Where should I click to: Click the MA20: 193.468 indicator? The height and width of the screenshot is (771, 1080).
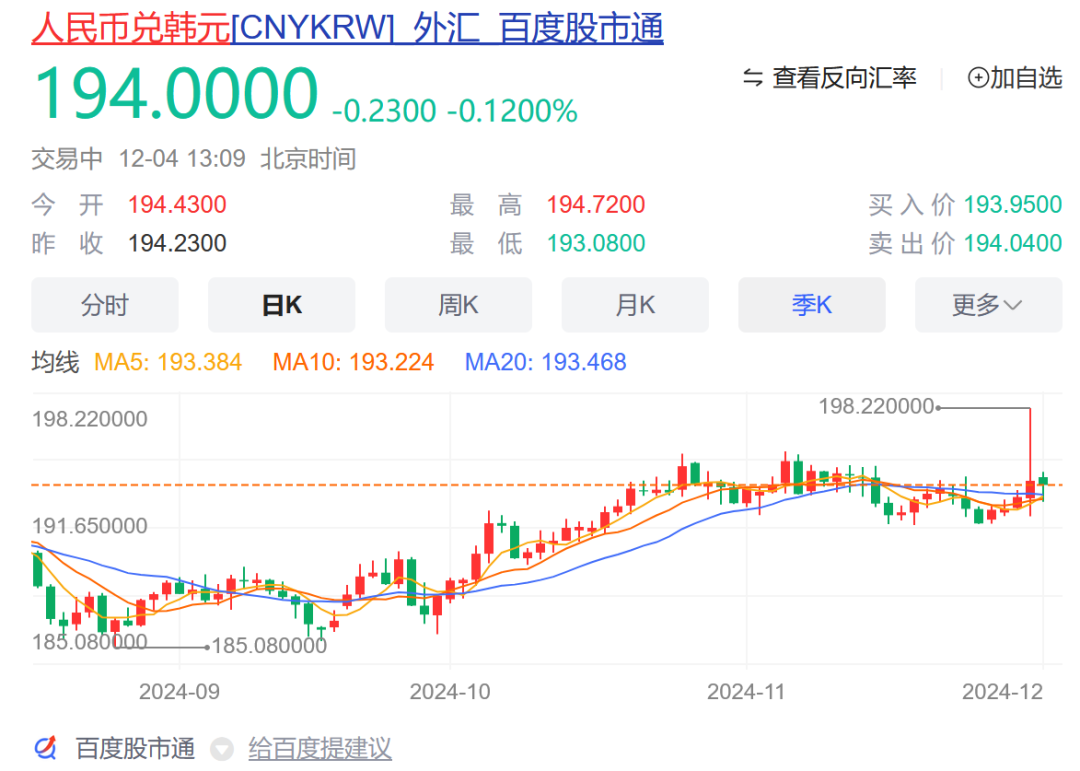(x=546, y=362)
